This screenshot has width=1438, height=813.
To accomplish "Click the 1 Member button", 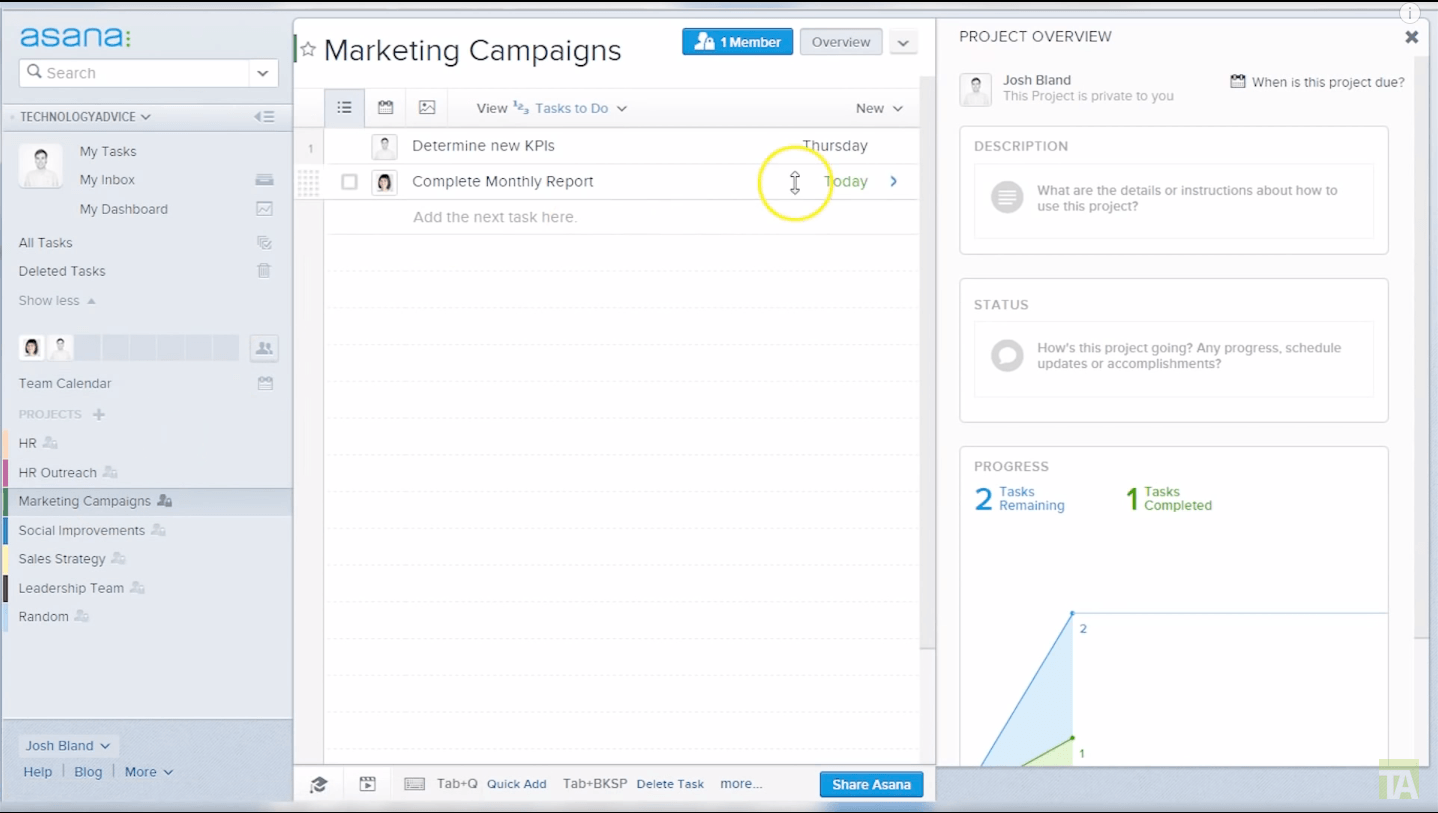I will point(738,42).
